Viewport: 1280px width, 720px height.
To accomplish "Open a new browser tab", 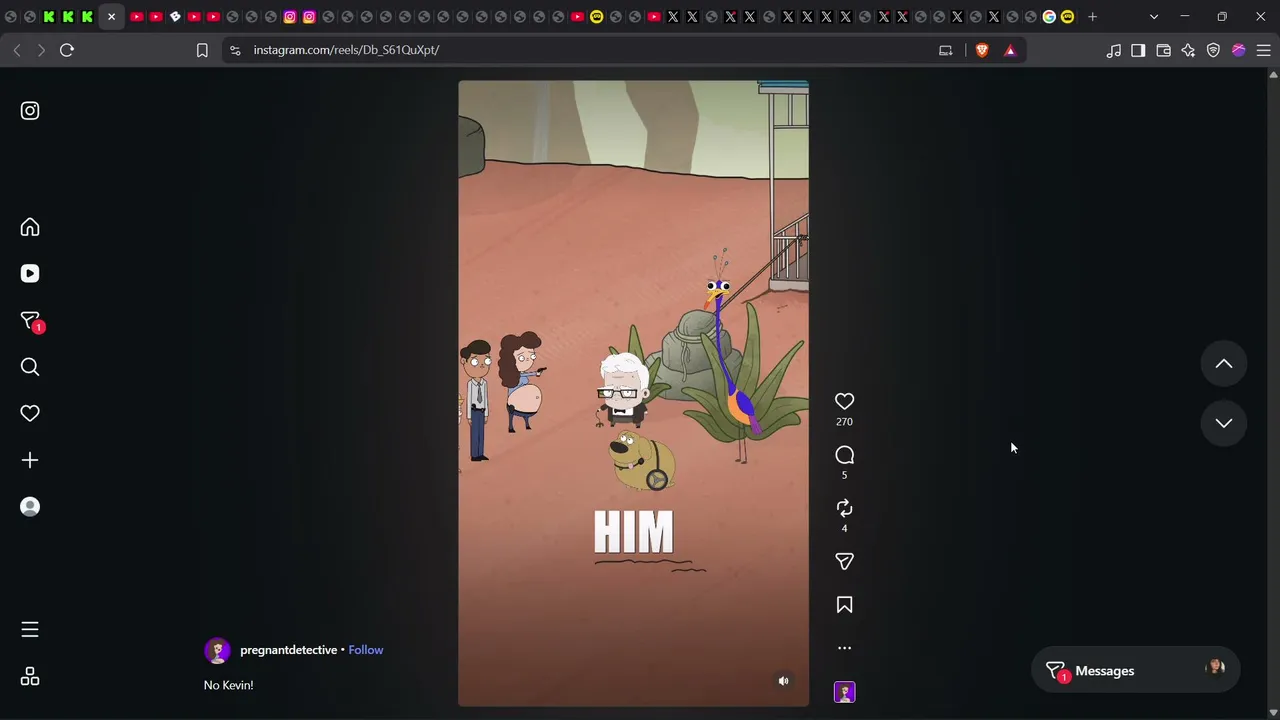I will [1093, 17].
